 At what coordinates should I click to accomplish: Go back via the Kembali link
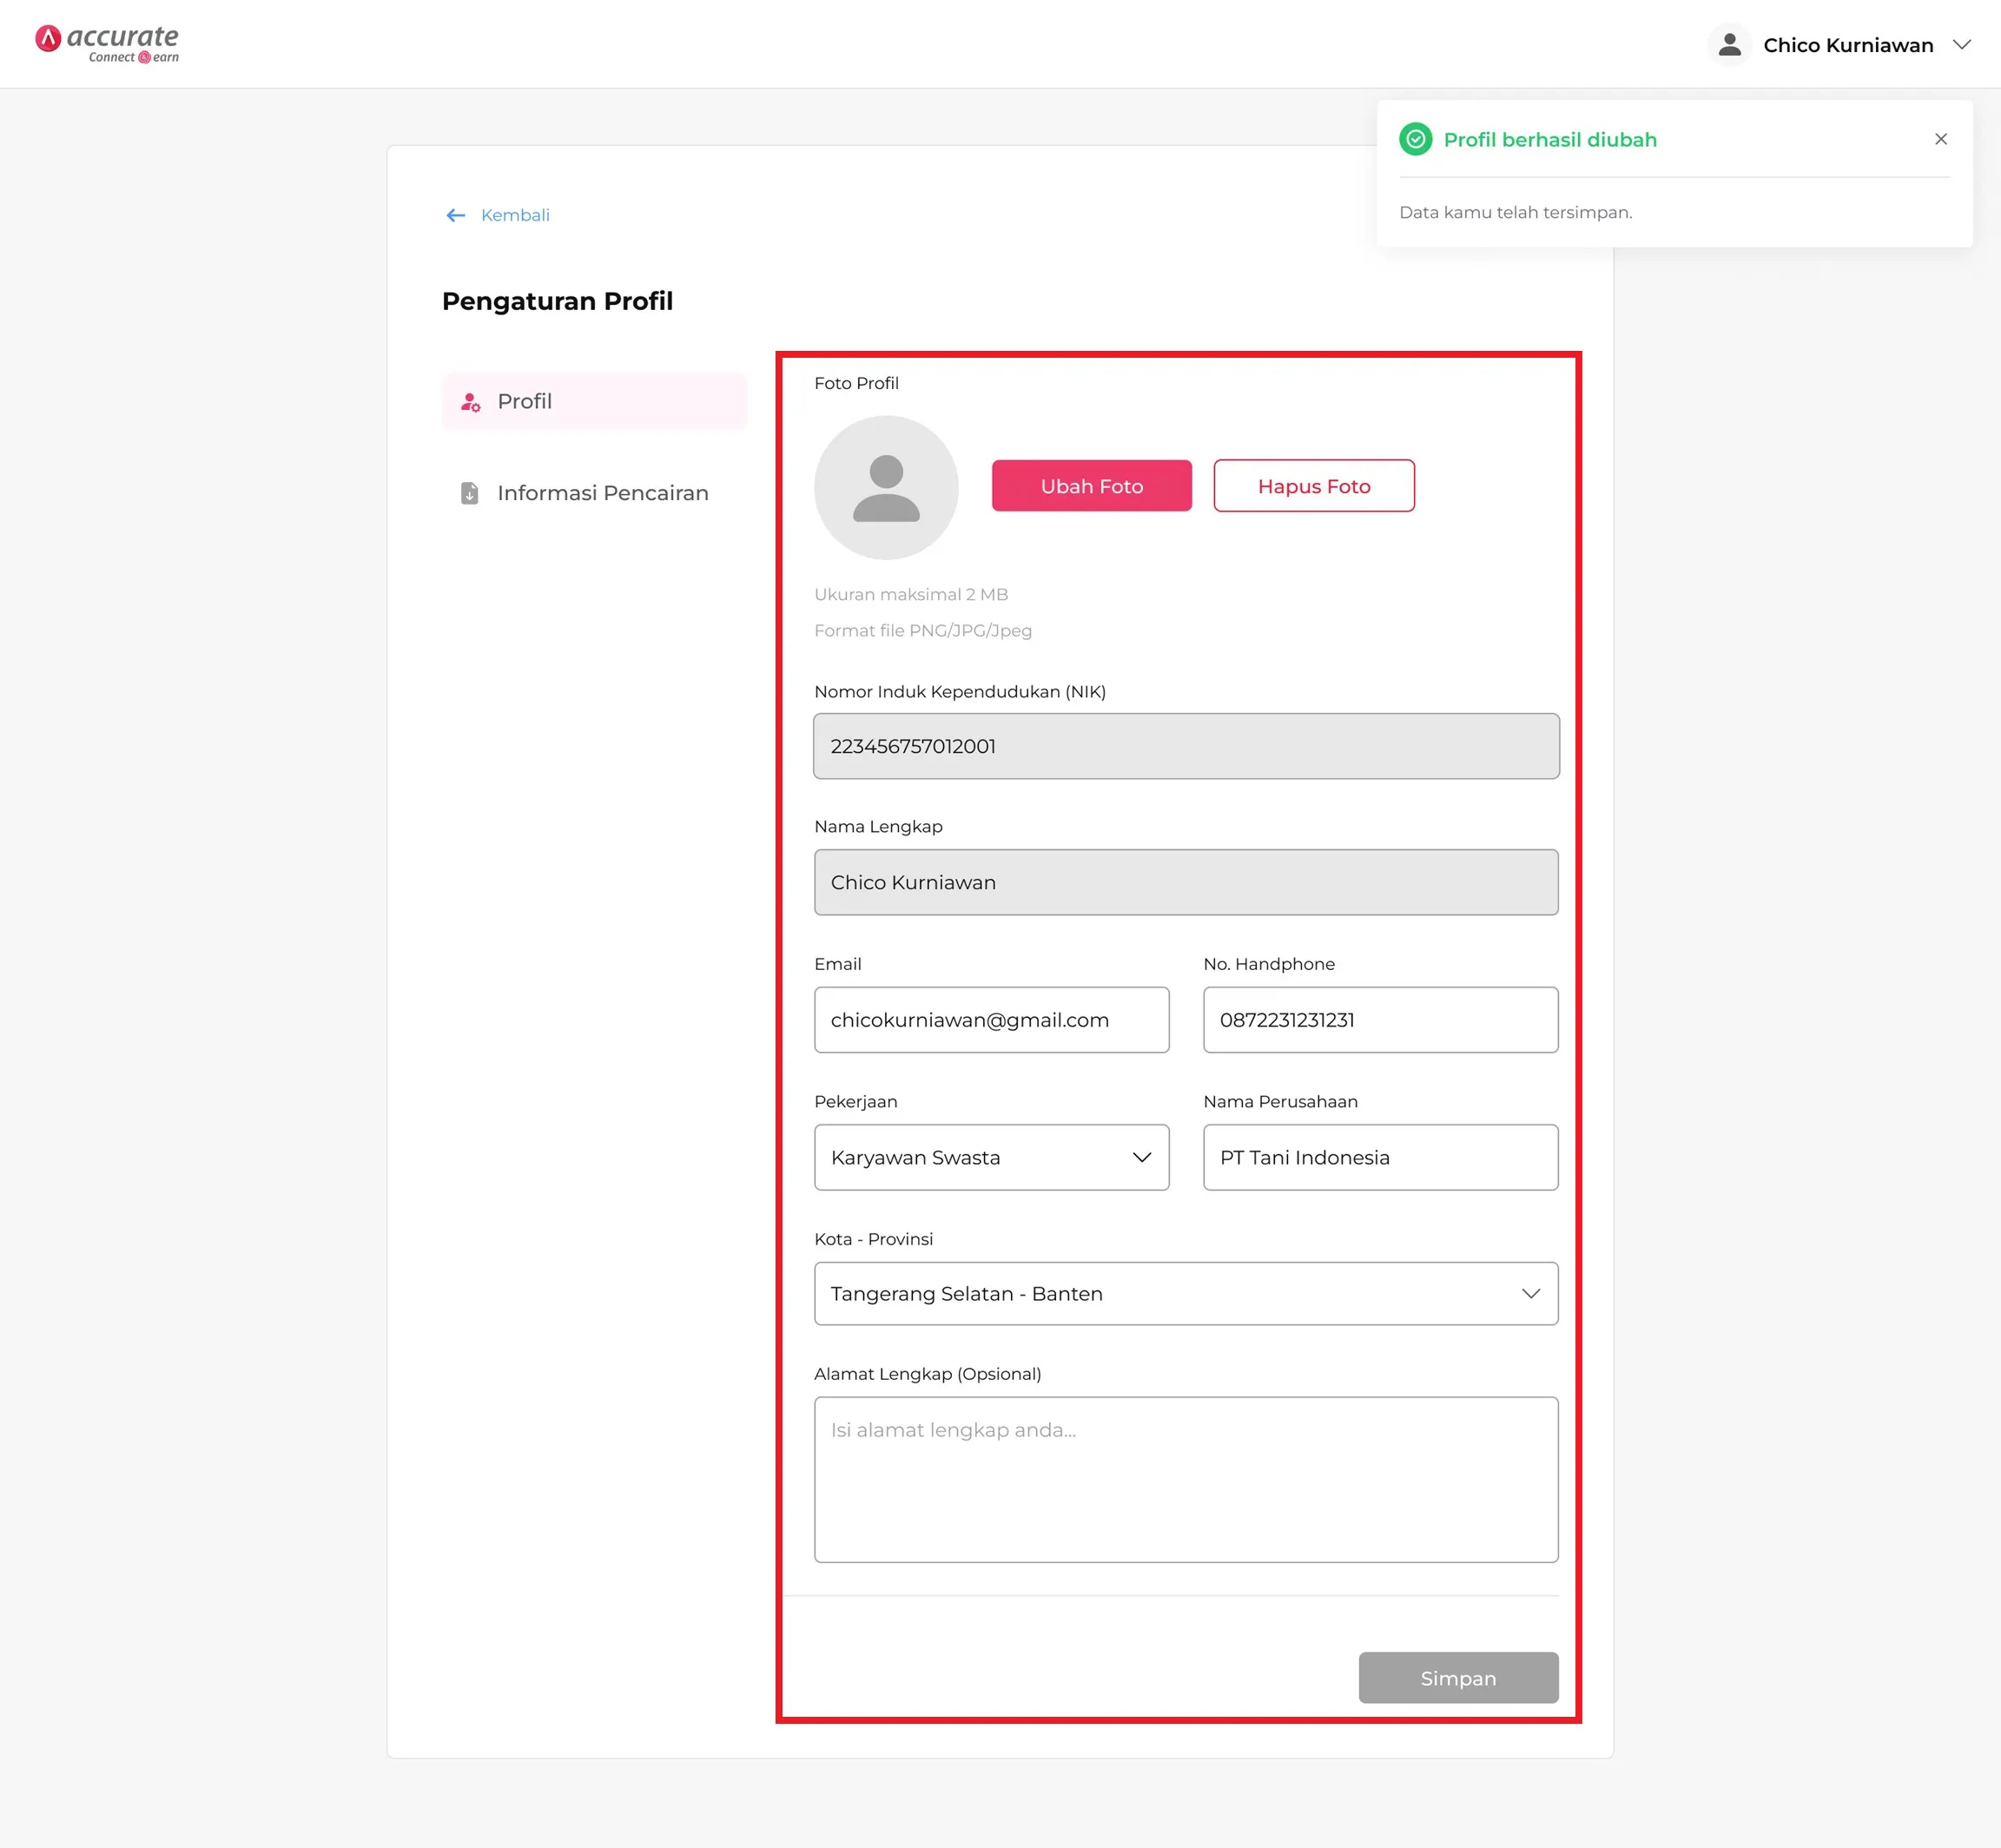[514, 215]
